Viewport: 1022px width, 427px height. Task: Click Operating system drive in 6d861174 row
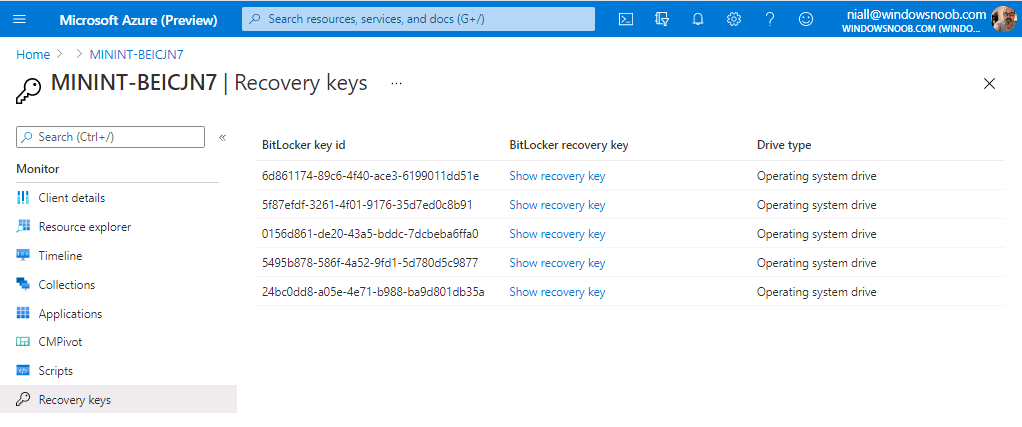(x=817, y=176)
